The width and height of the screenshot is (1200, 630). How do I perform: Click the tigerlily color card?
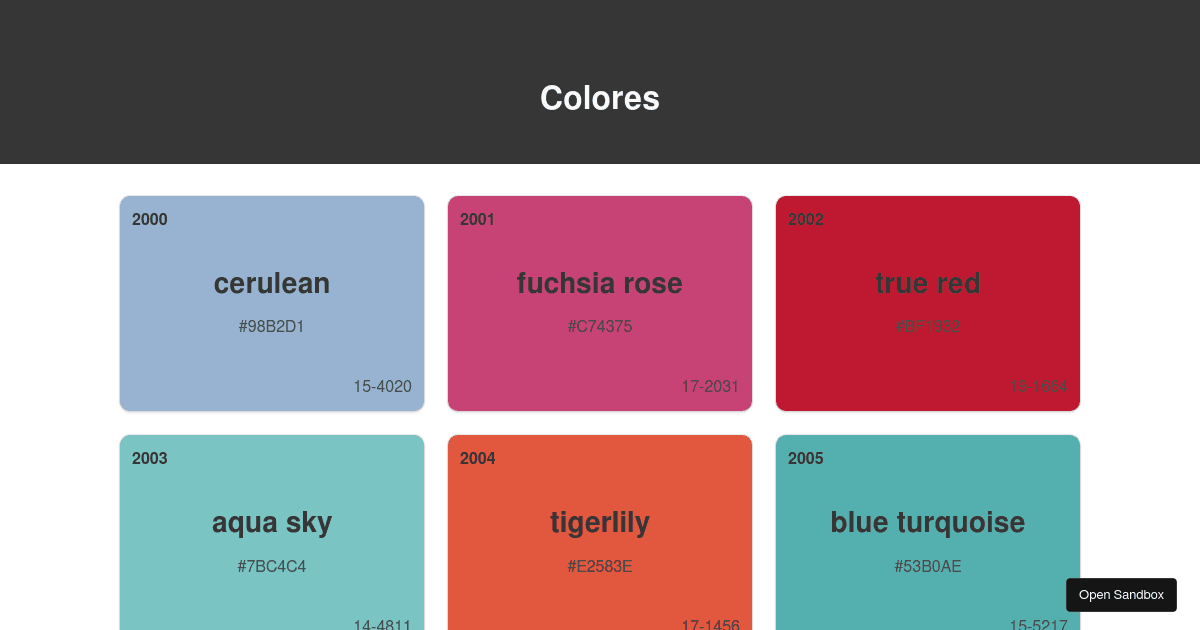point(600,540)
